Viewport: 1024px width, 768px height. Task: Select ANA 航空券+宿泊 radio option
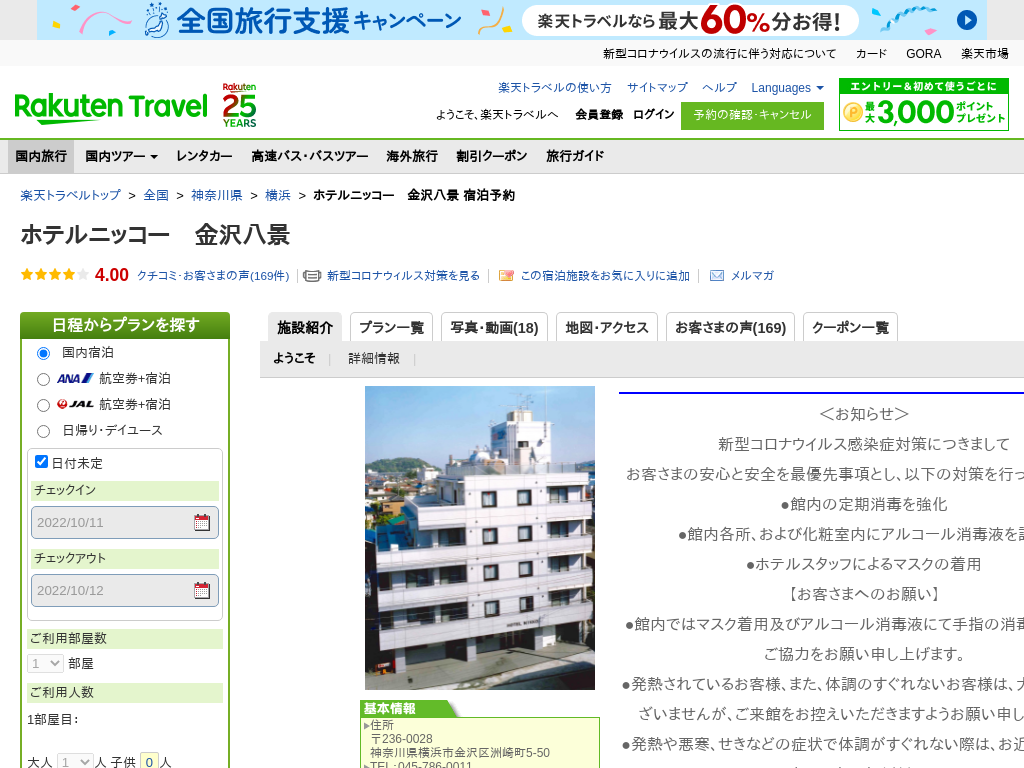43,379
